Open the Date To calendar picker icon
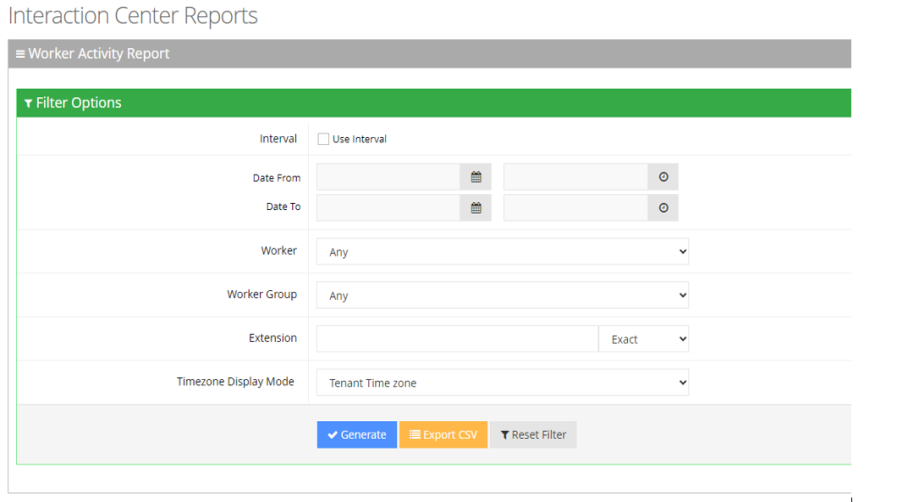The image size is (919, 502). 476,208
